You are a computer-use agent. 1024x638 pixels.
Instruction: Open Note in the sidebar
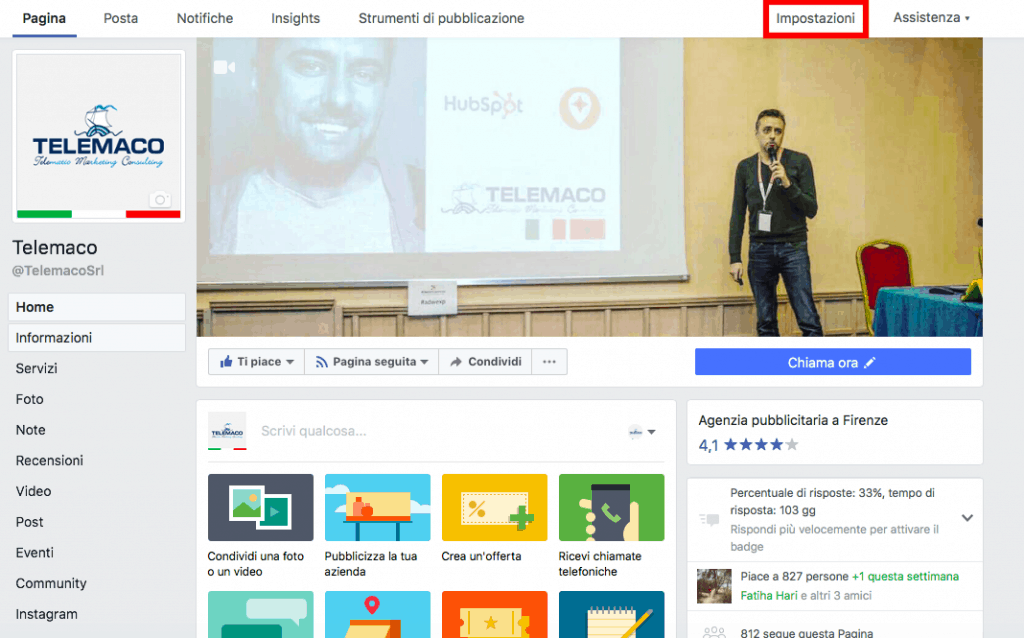(31, 430)
